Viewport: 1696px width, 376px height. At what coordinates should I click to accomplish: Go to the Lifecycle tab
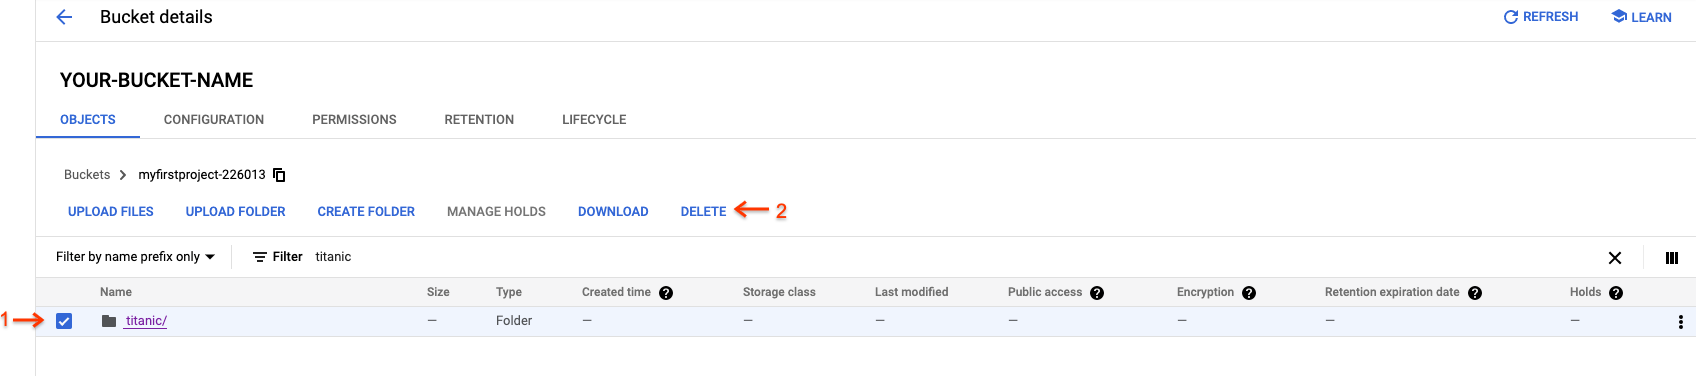tap(594, 119)
